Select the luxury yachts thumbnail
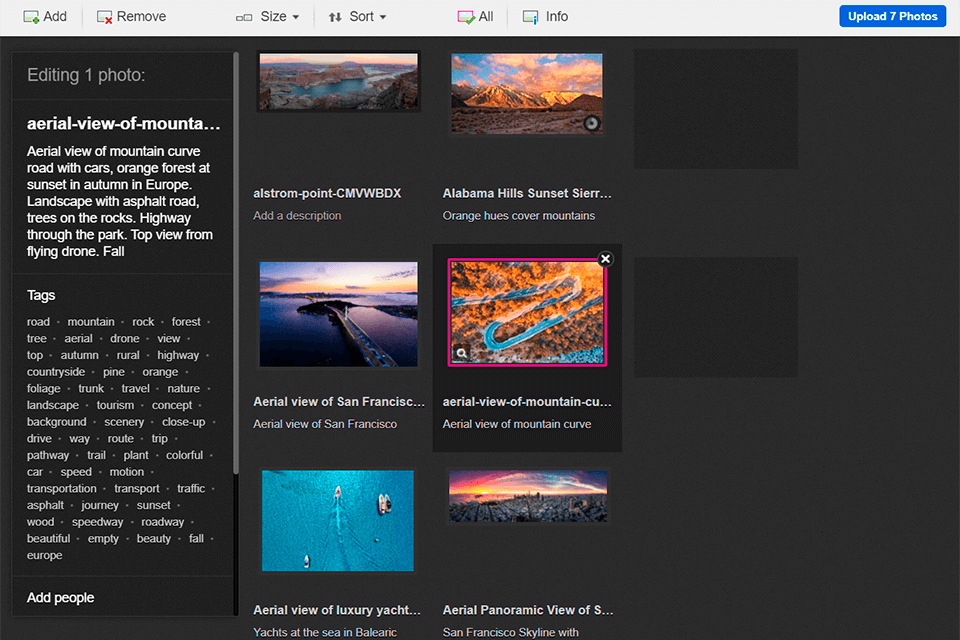Screen dimensions: 960x640 pyautogui.click(x=338, y=521)
